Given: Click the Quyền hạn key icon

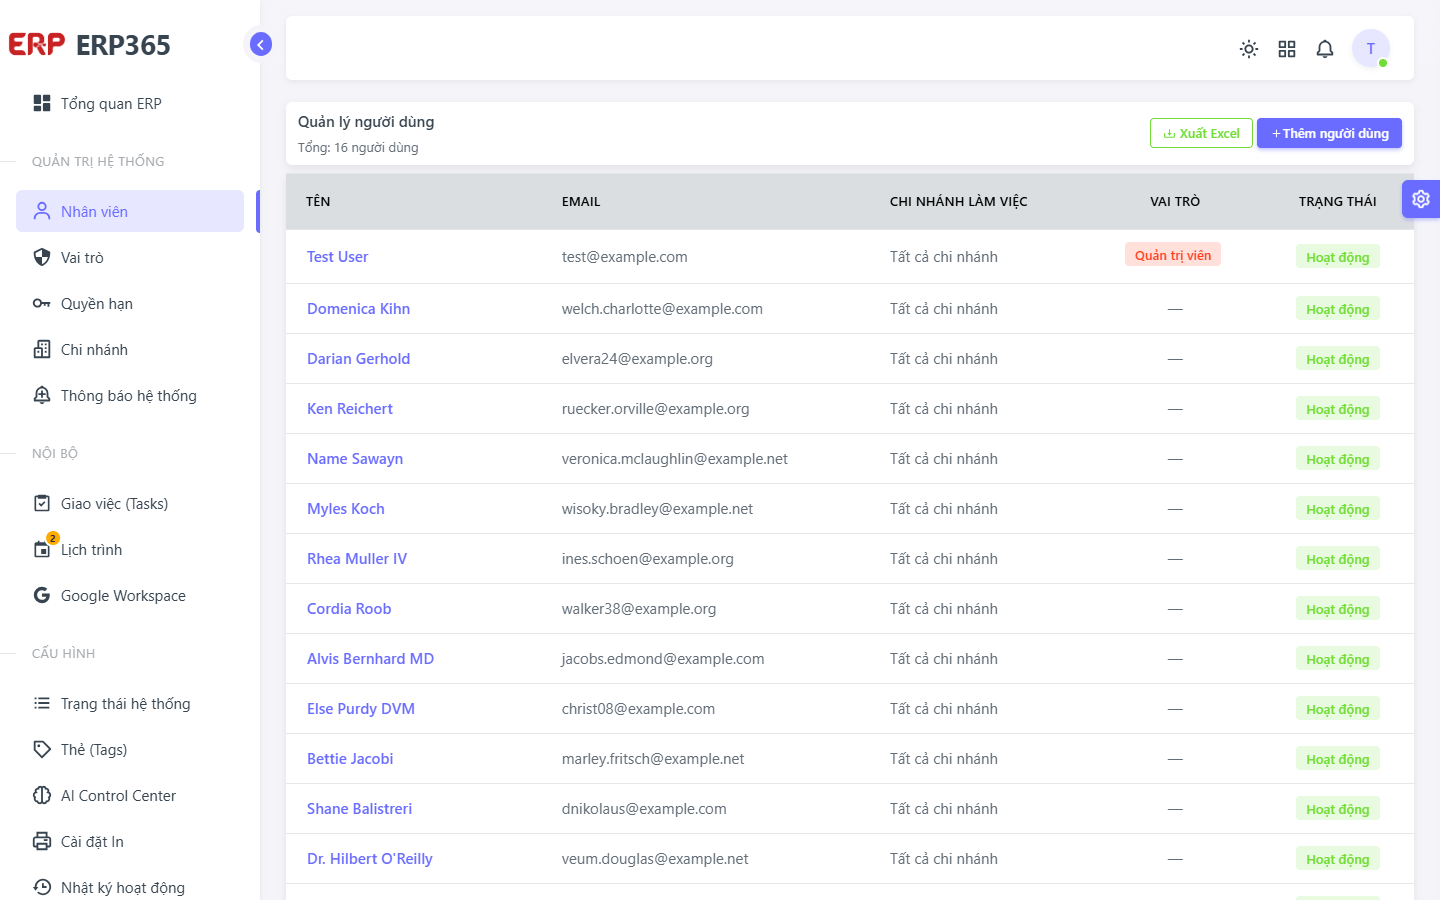Looking at the screenshot, I should tap(42, 303).
